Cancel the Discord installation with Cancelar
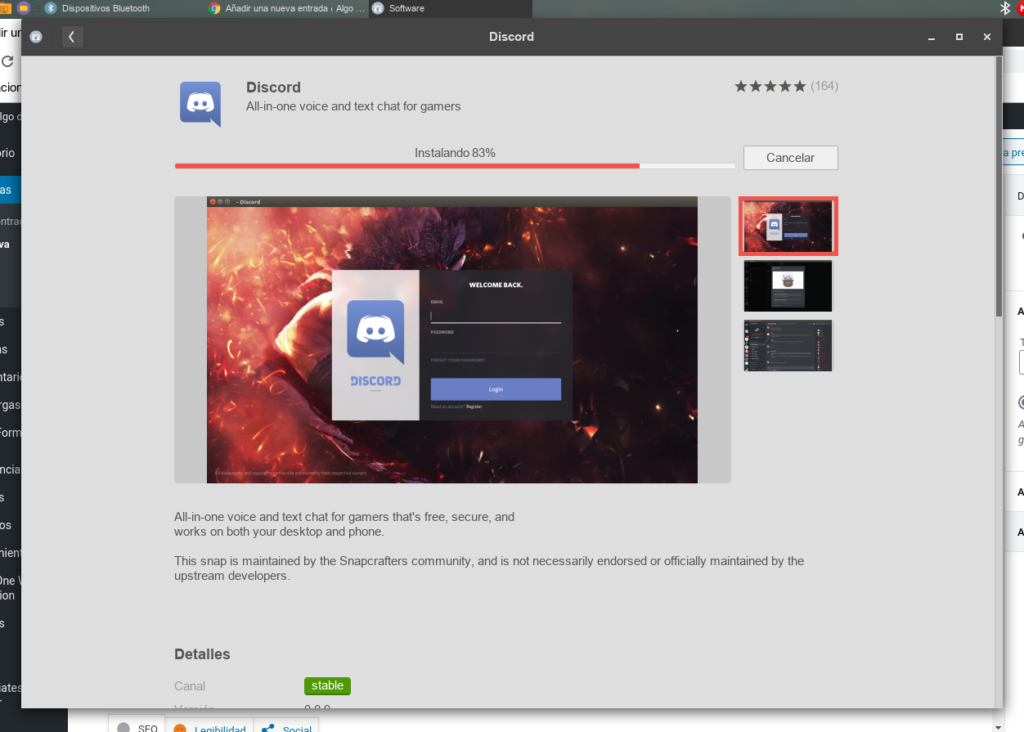1024x732 pixels. point(790,157)
